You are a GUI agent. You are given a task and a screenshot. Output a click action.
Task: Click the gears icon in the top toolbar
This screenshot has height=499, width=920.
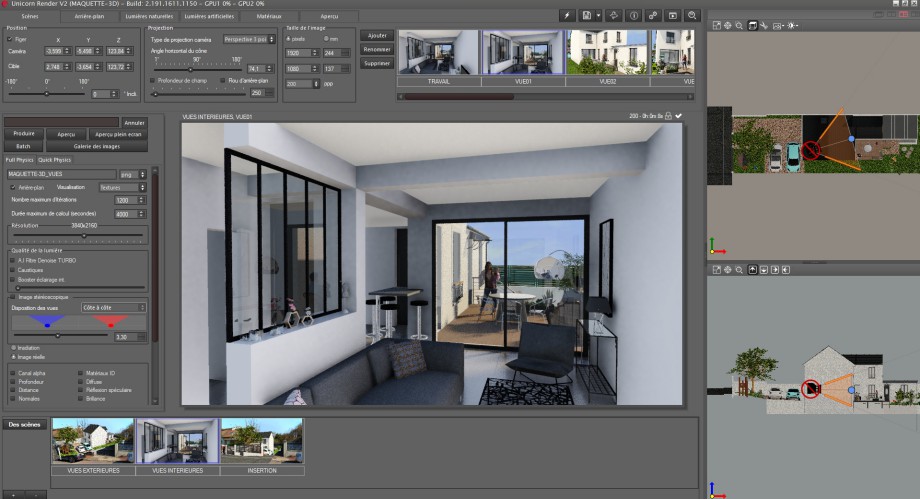coord(652,16)
